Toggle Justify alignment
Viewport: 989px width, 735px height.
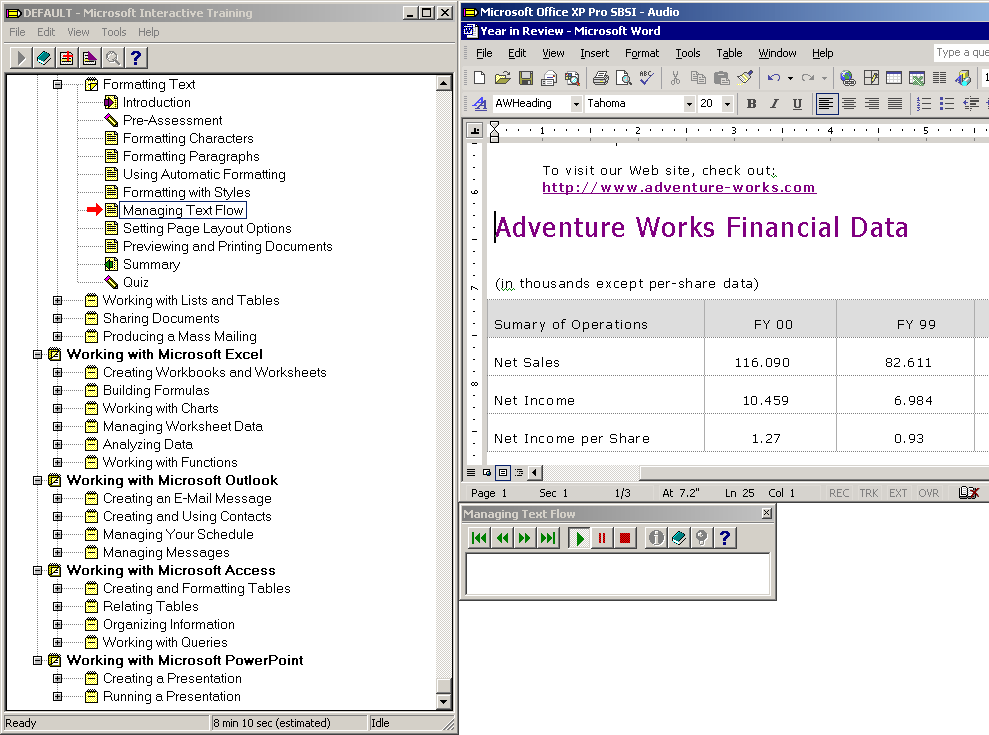click(x=894, y=103)
